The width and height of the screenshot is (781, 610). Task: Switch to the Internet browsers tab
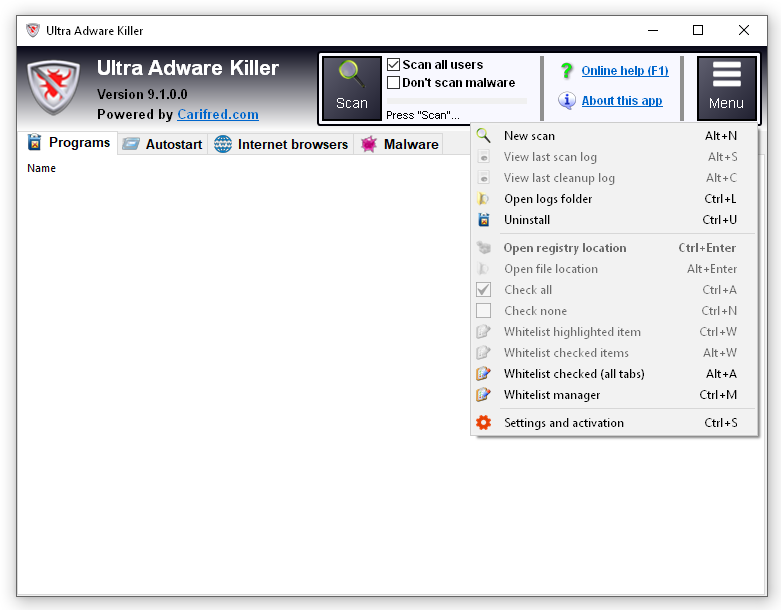[281, 144]
